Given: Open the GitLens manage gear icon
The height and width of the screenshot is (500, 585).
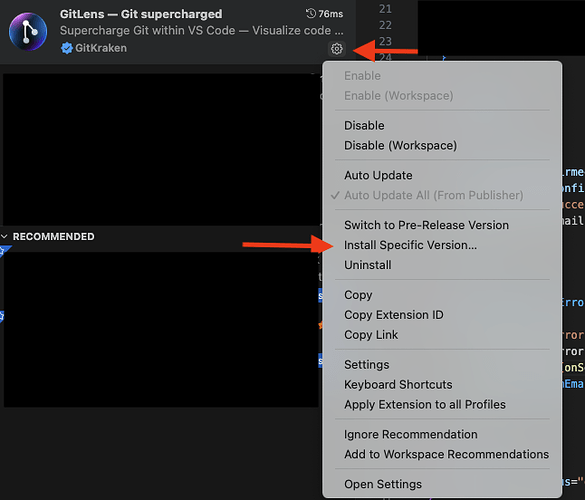Looking at the screenshot, I should coord(337,49).
